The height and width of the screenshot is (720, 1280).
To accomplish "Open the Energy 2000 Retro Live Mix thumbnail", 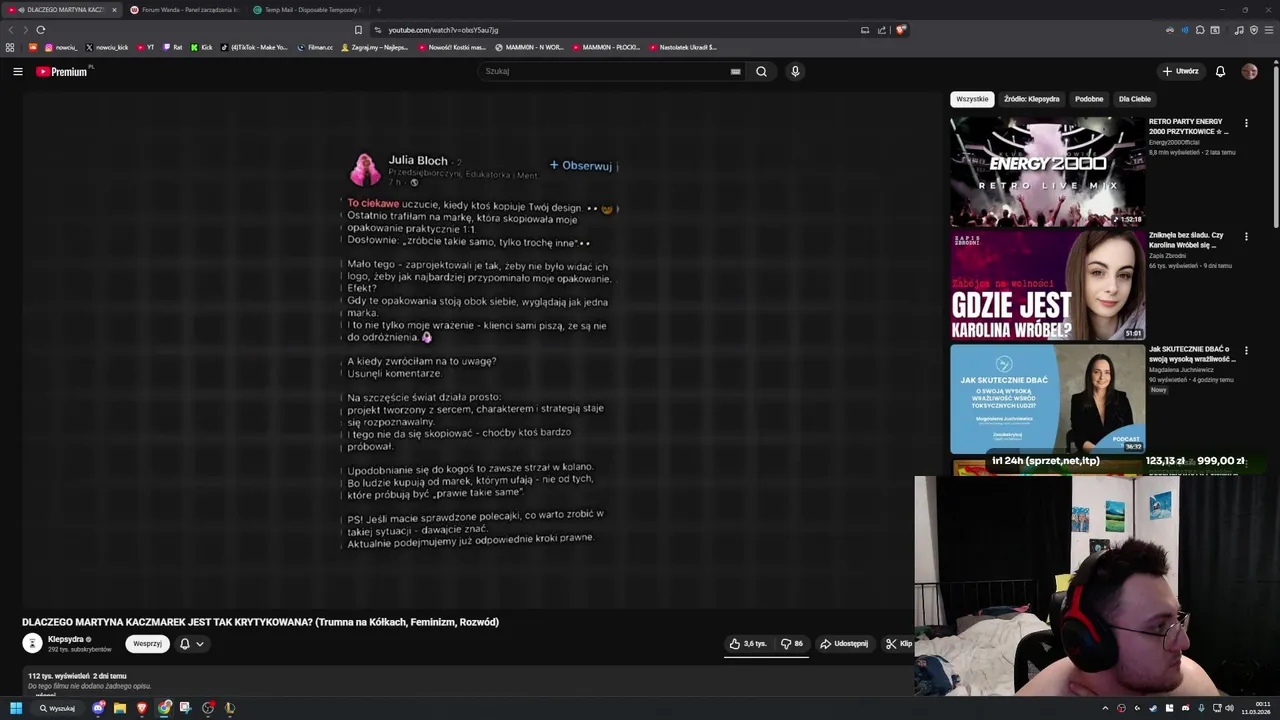I will [1047, 172].
